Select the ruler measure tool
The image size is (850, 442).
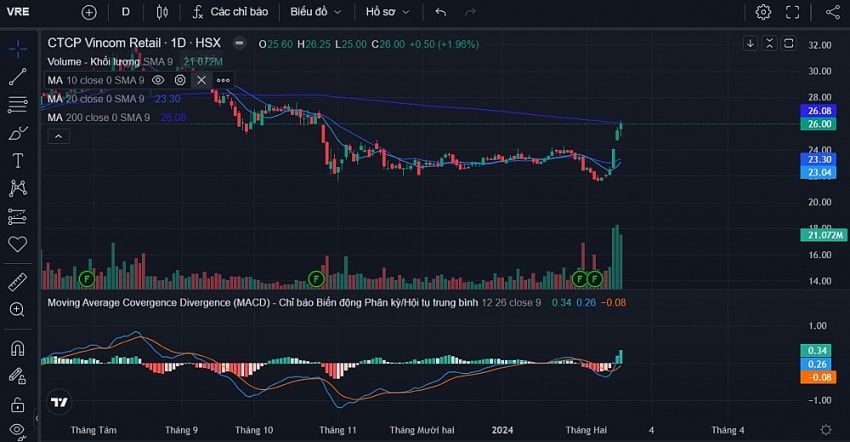17,281
